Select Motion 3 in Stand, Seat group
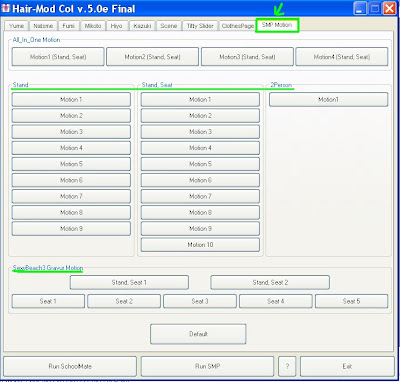The width and height of the screenshot is (400, 382). coord(200,132)
